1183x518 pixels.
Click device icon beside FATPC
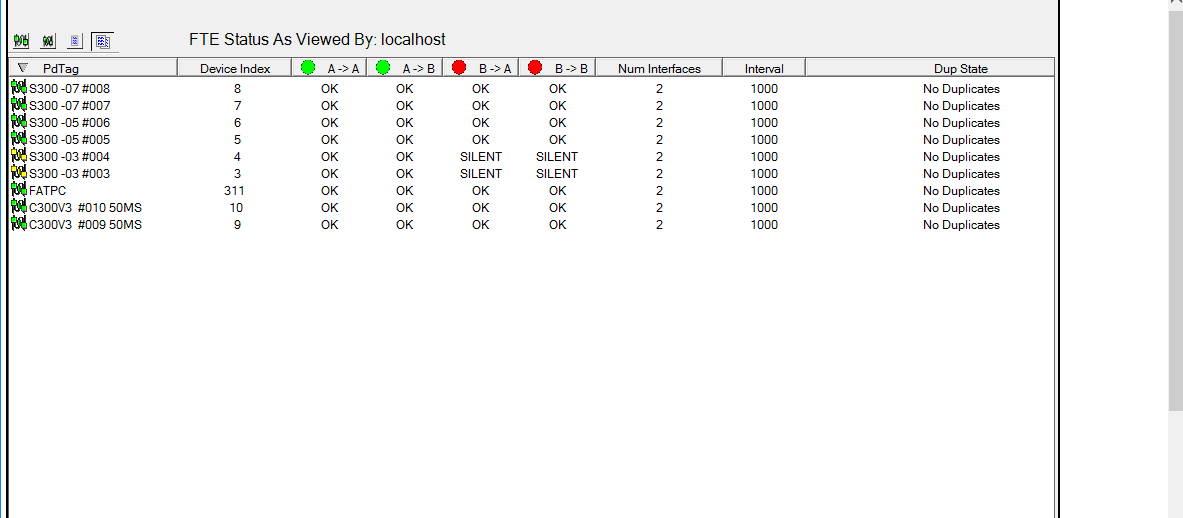(x=19, y=190)
